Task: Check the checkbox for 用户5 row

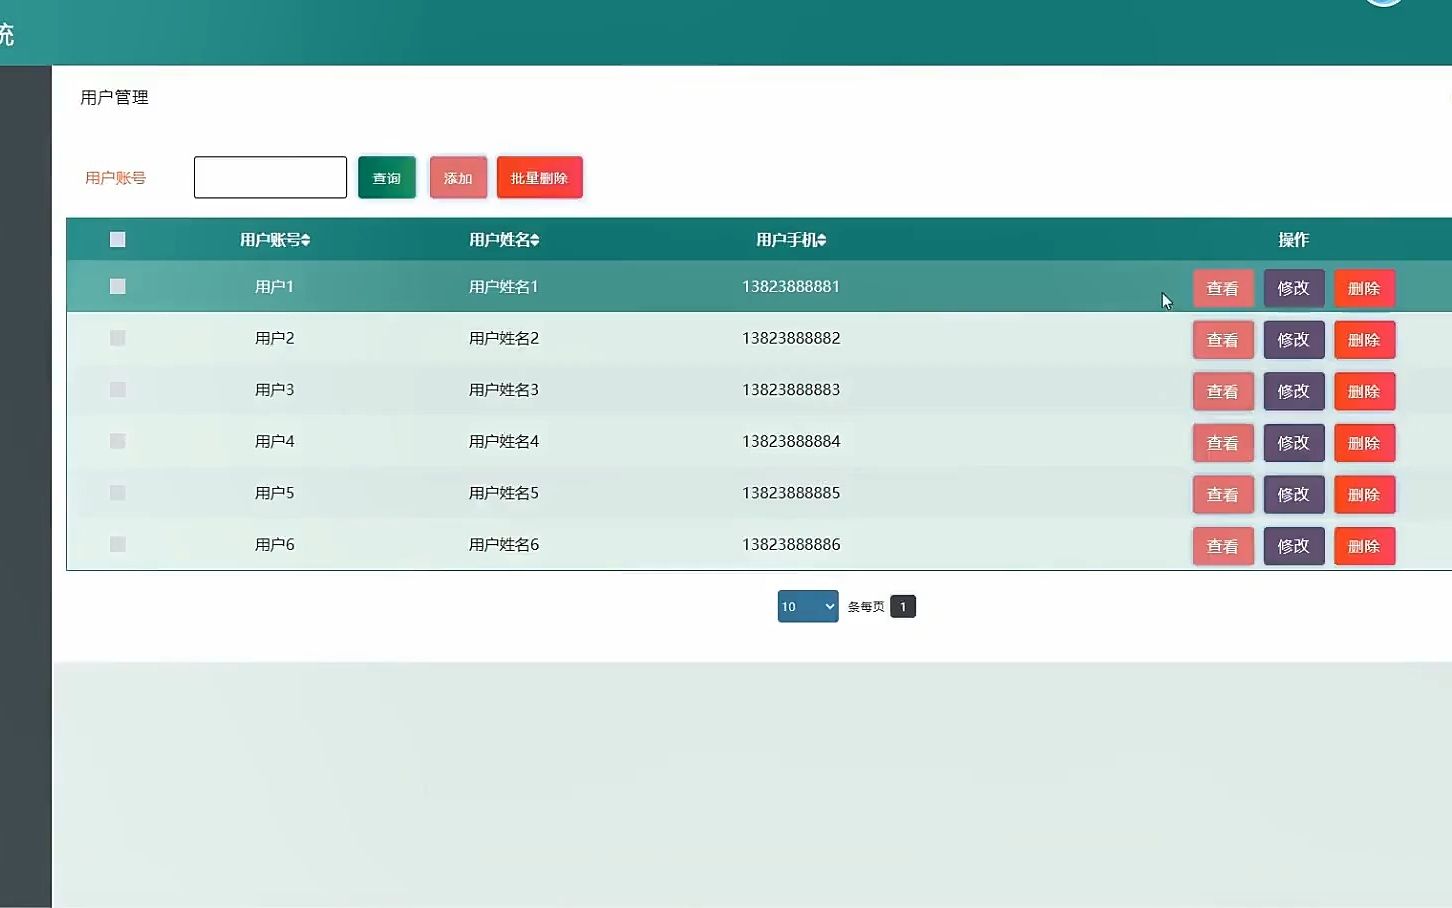Action: [x=117, y=492]
